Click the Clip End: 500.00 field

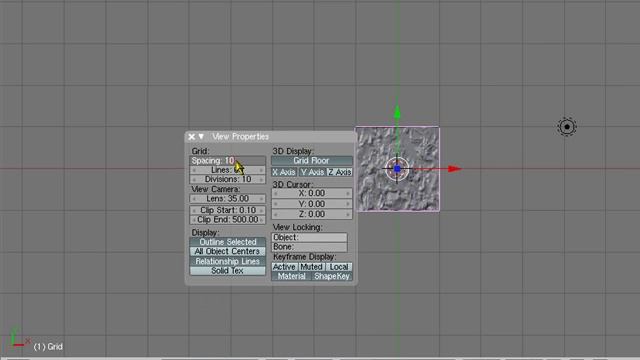pyautogui.click(x=227, y=220)
